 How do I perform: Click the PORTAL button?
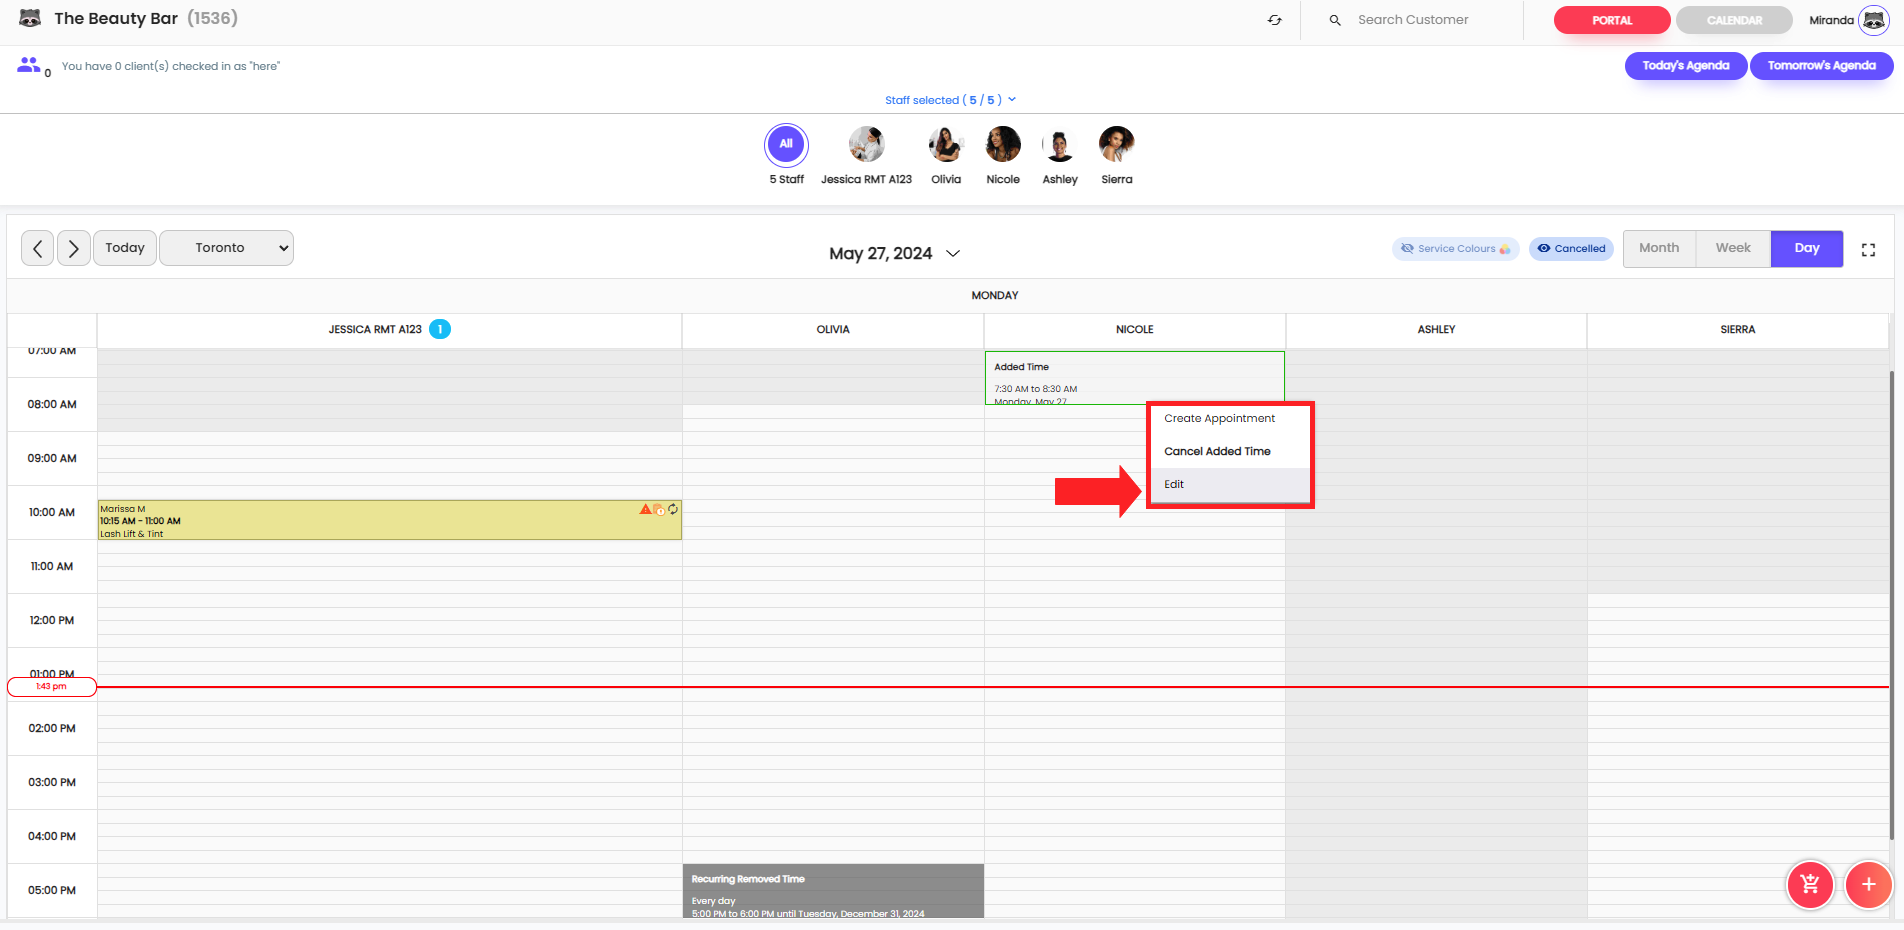1612,20
